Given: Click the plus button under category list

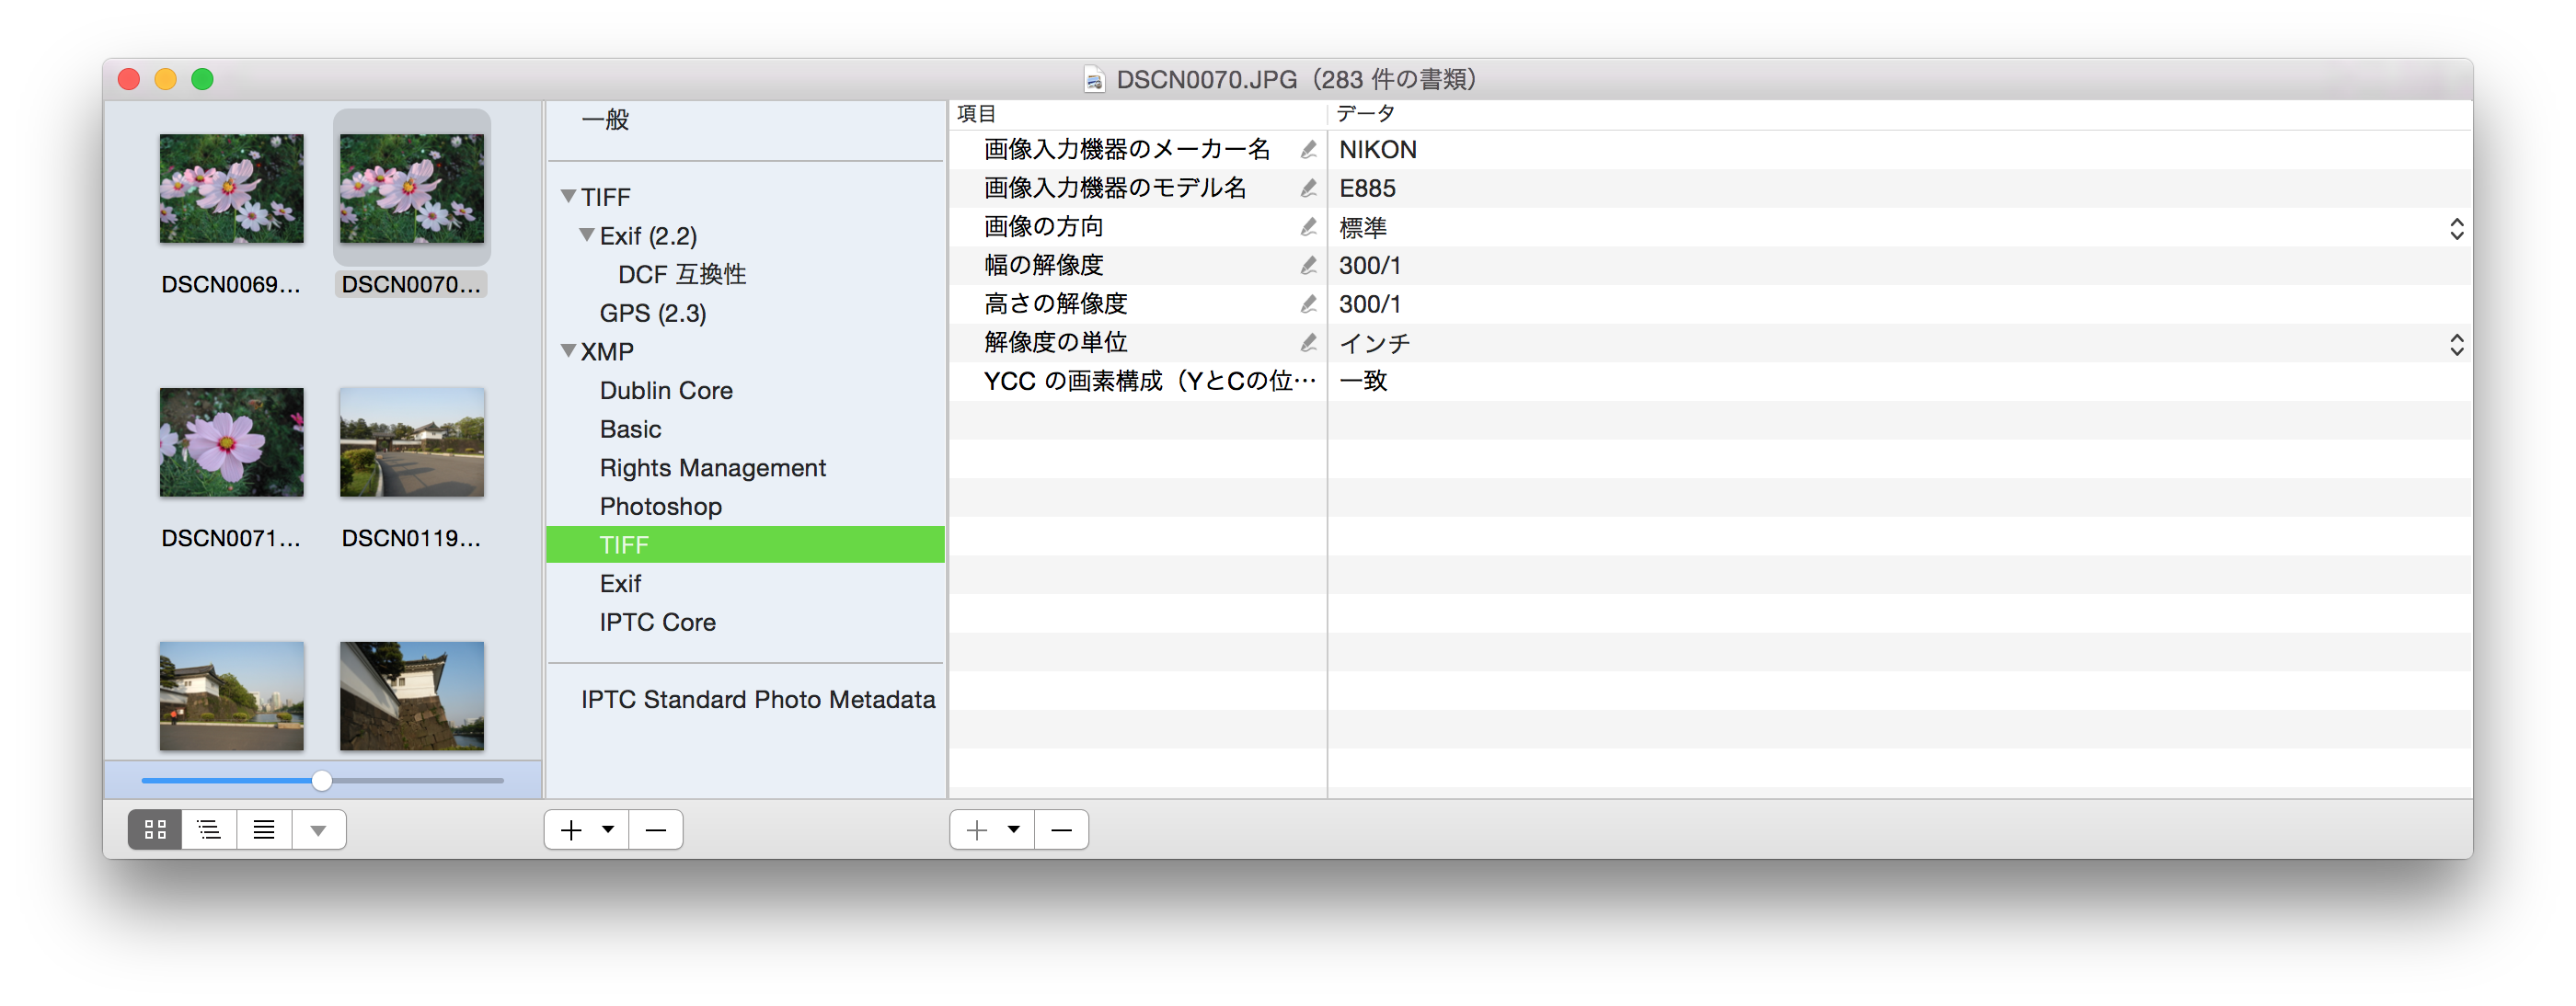Looking at the screenshot, I should 571,829.
